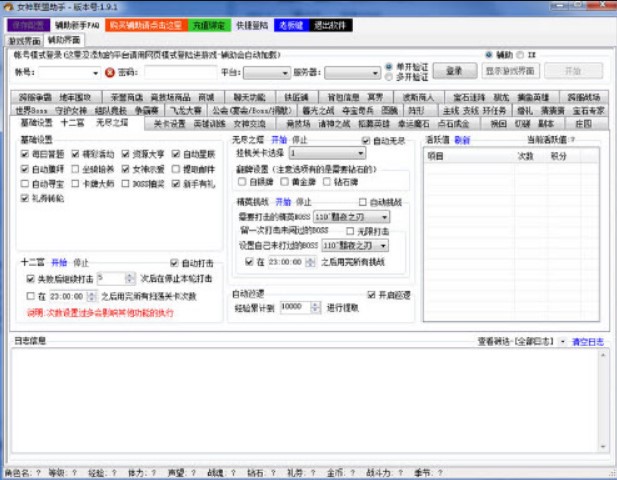617x480 pixels.
Task: Open the 十二宫 settings tab
Action: point(73,123)
